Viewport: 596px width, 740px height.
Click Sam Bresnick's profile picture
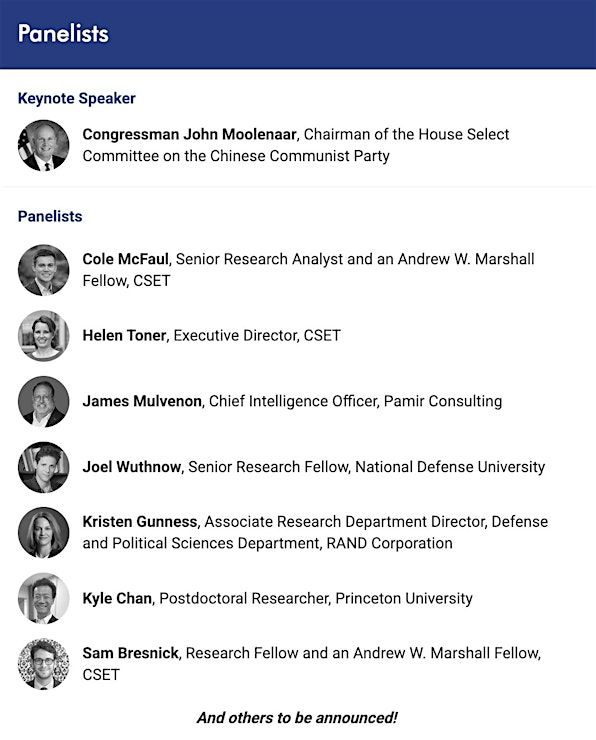click(43, 664)
